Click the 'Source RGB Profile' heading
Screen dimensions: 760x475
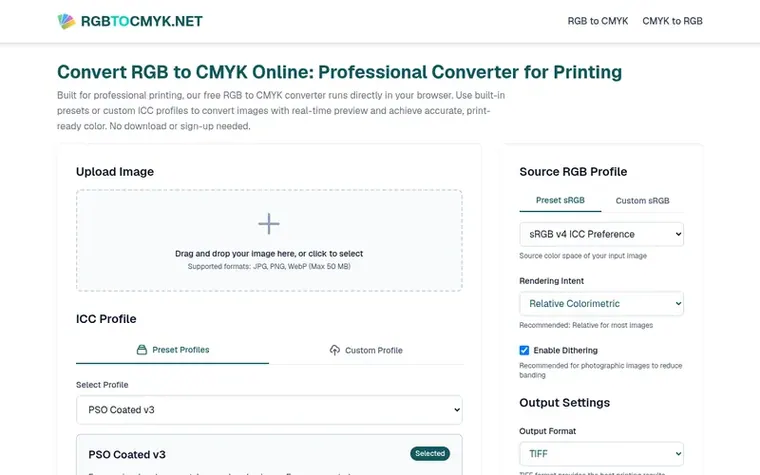pos(573,172)
